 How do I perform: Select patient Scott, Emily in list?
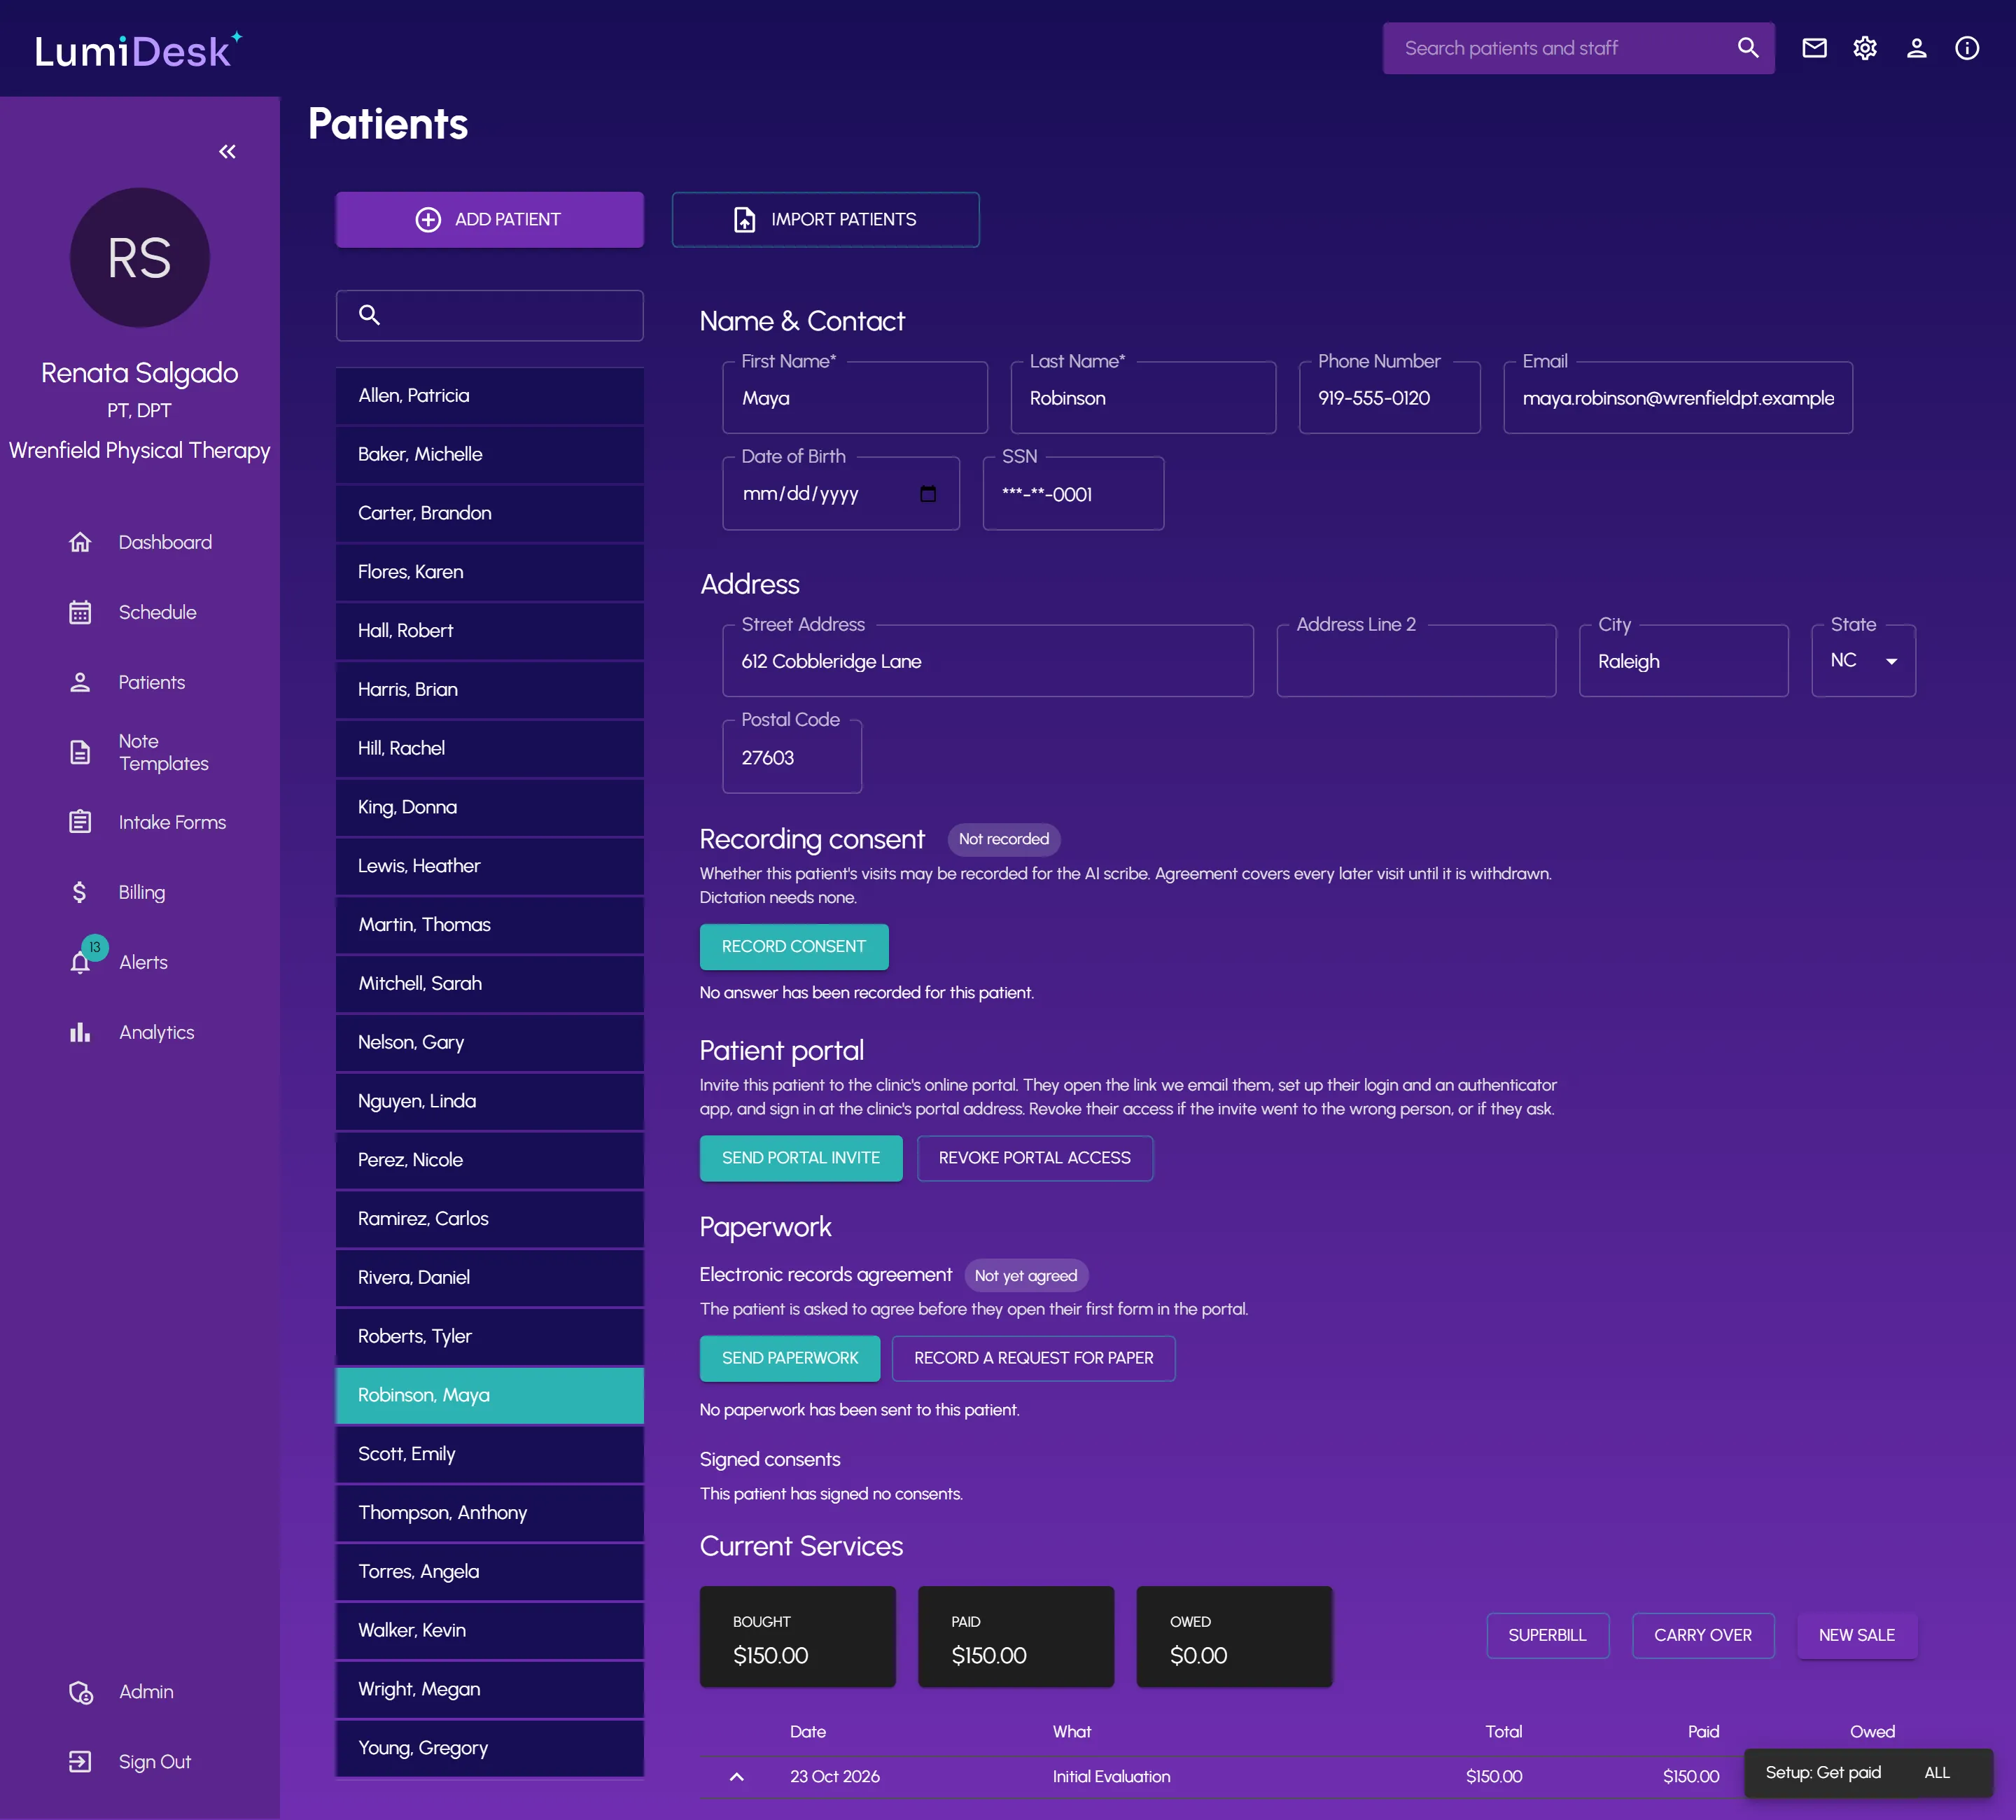(x=490, y=1453)
